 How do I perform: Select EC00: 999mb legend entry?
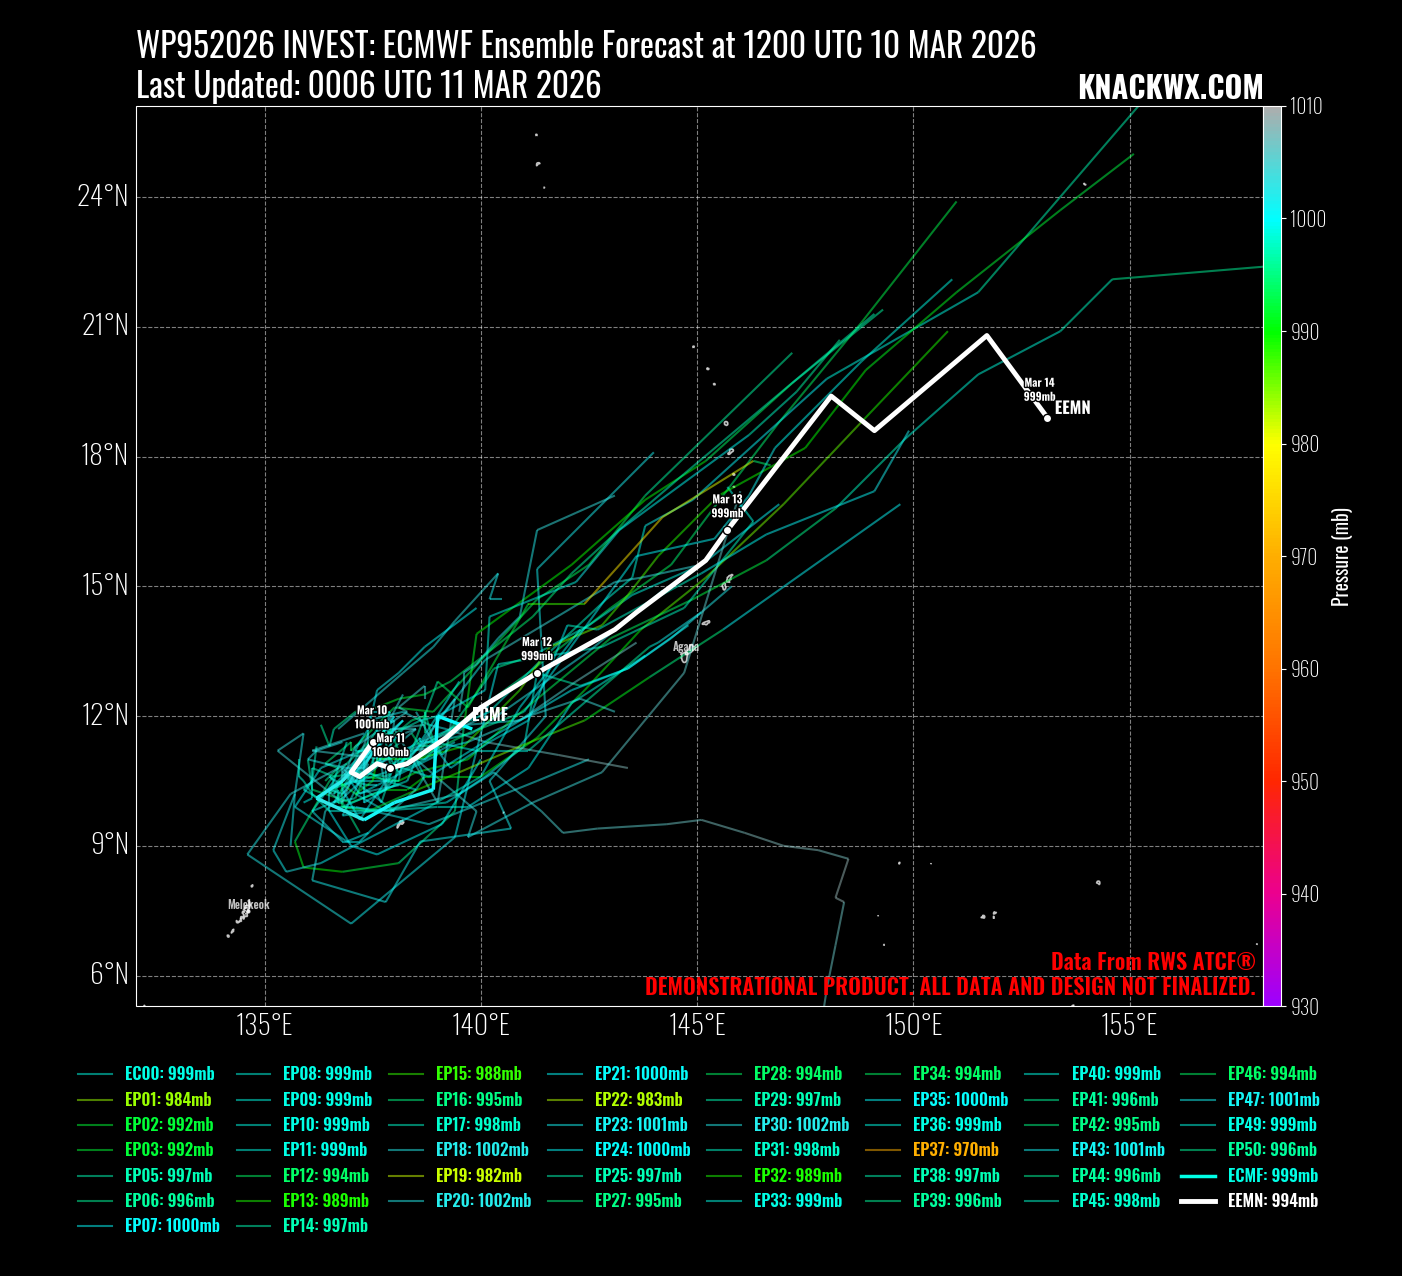169,1074
